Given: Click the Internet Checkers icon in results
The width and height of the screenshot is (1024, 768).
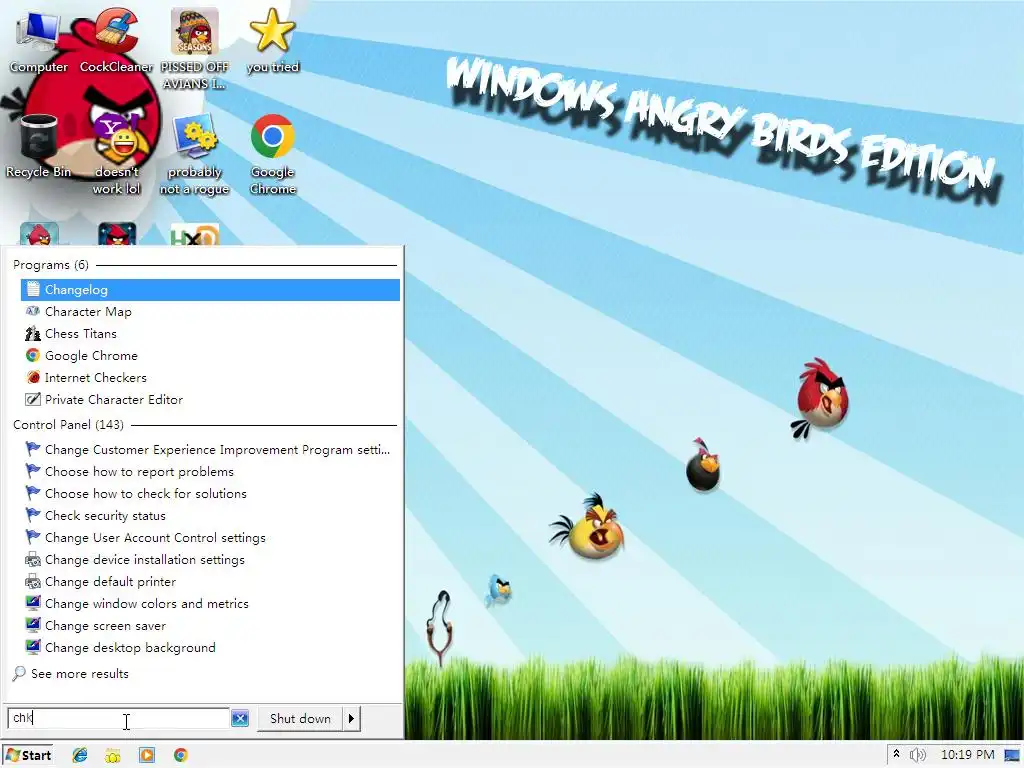Looking at the screenshot, I should (x=33, y=377).
